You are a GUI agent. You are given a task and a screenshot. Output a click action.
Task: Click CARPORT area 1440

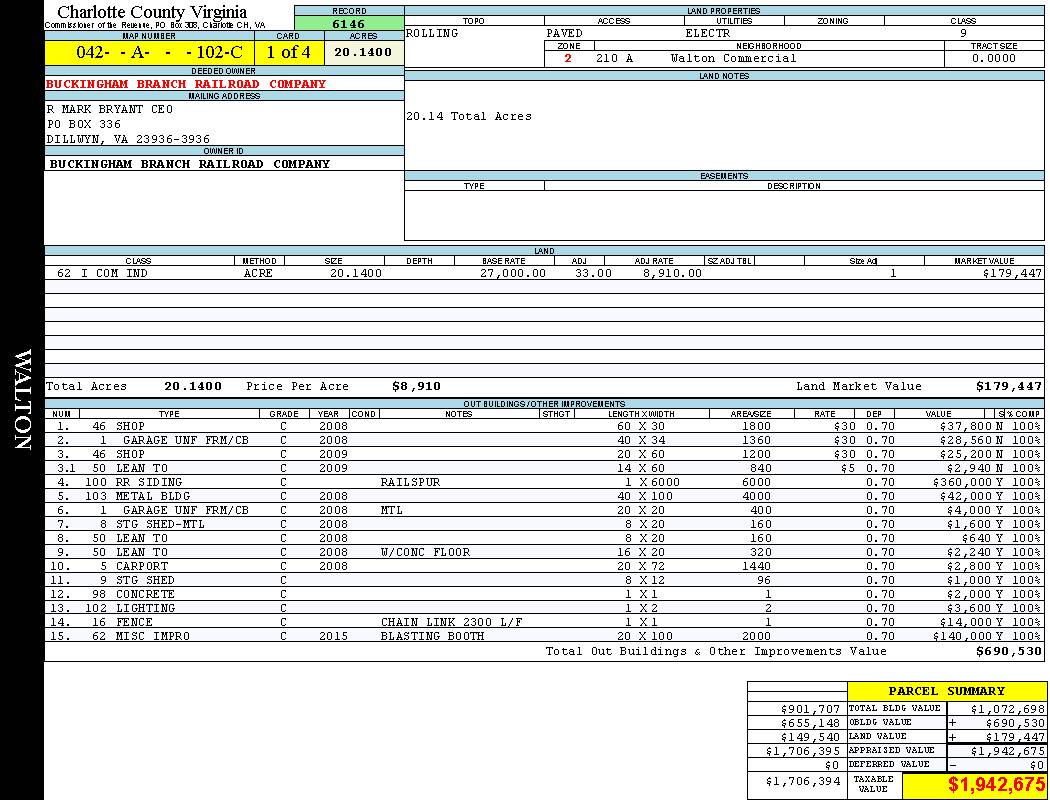pyautogui.click(x=756, y=566)
